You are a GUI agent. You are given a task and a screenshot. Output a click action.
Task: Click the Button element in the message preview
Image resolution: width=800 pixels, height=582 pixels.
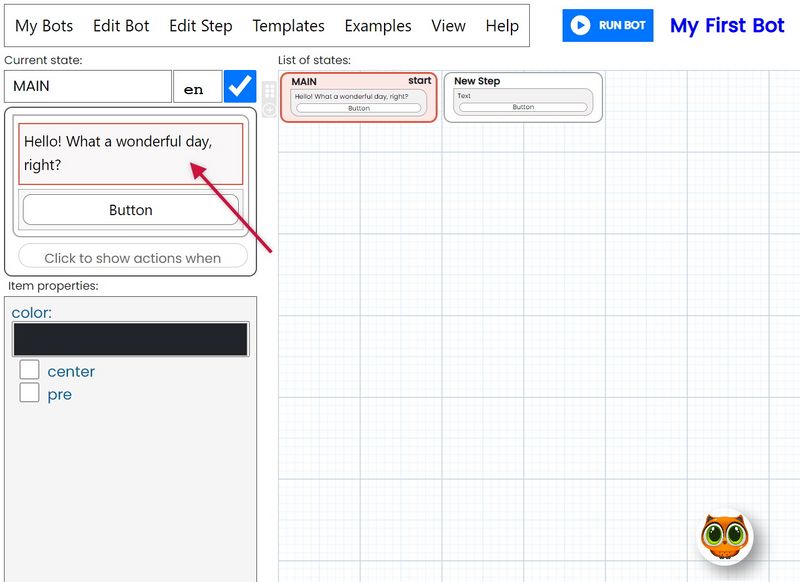click(x=130, y=210)
